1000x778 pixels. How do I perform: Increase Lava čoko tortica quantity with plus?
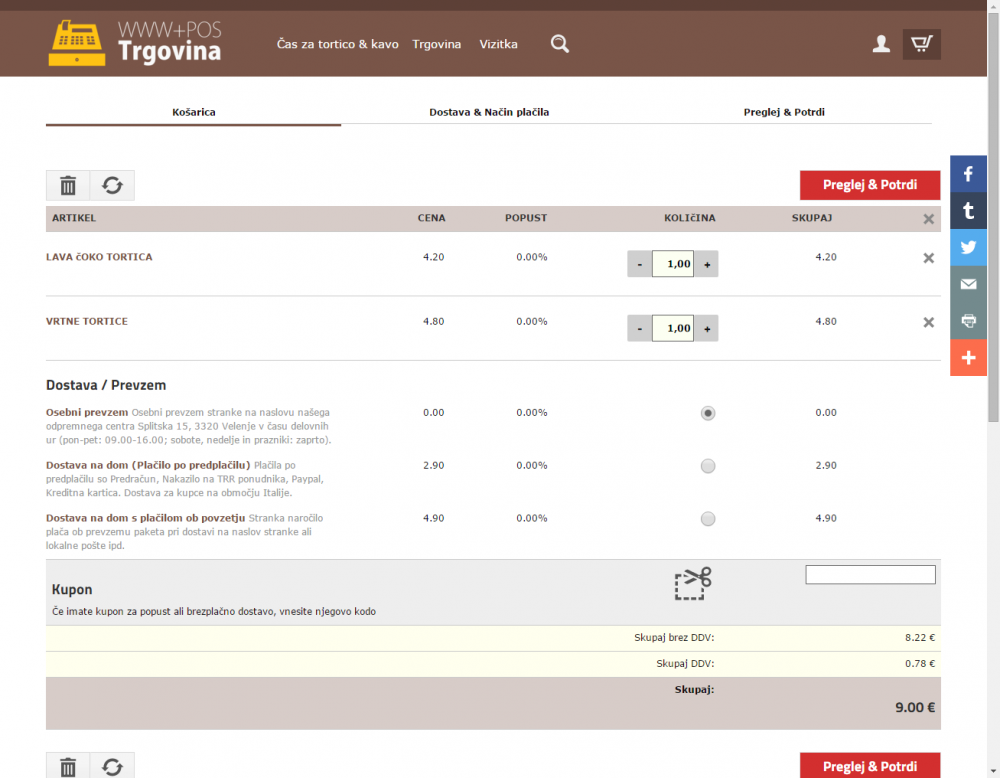click(x=707, y=264)
